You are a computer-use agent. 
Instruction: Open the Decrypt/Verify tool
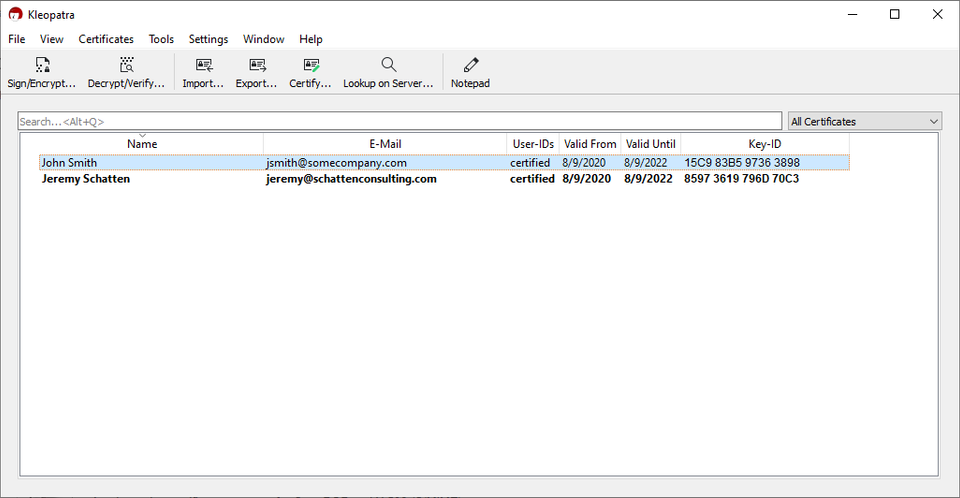(126, 66)
